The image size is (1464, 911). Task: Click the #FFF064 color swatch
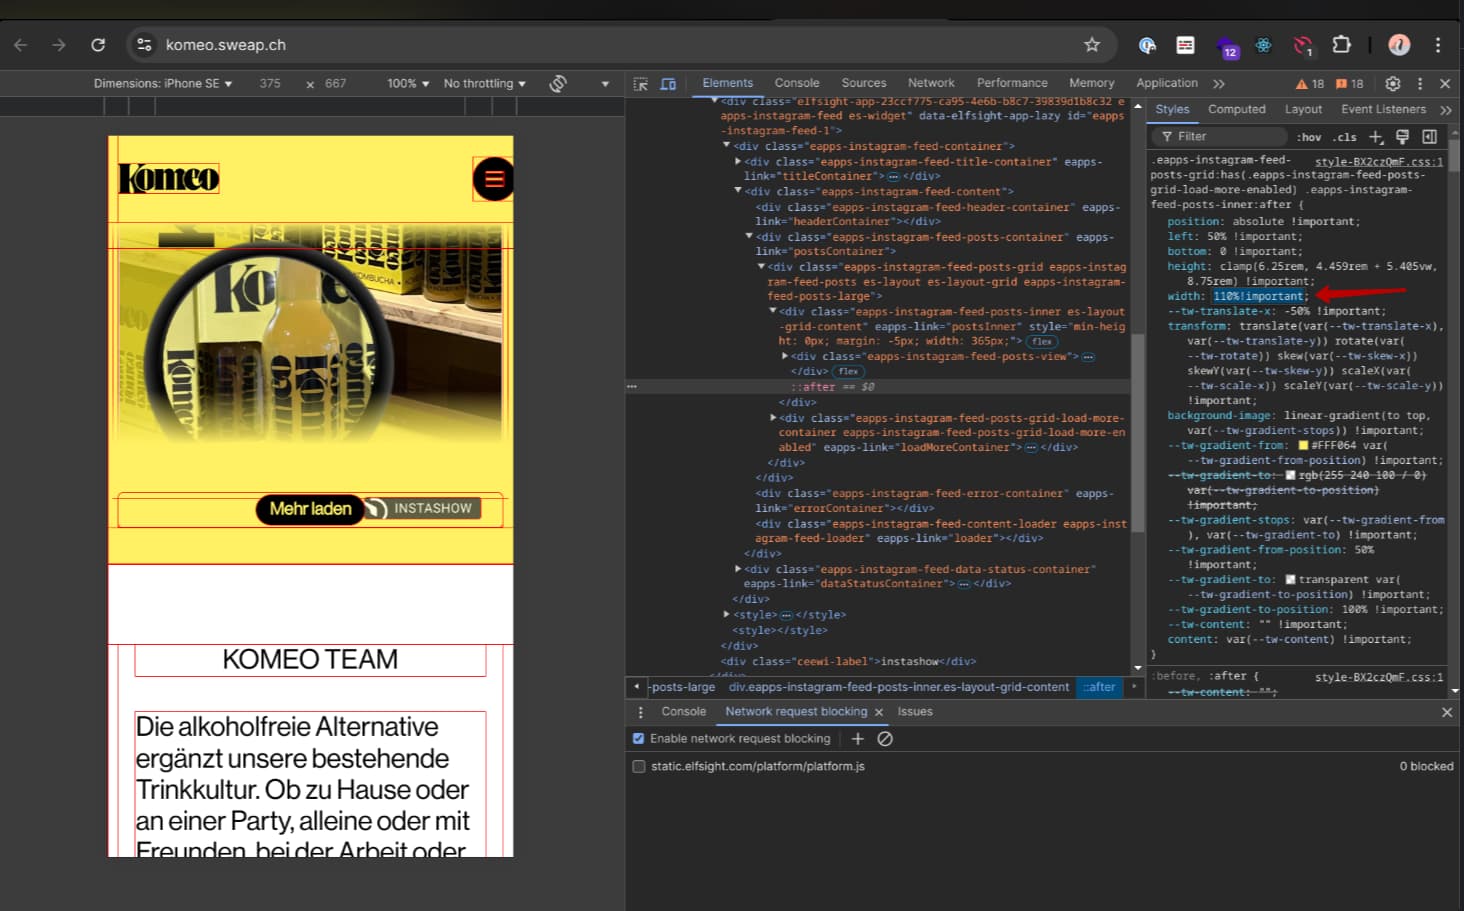1303,446
